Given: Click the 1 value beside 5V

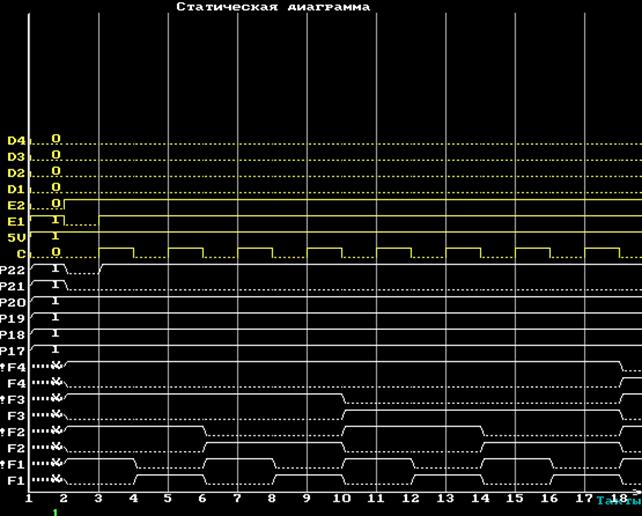Looking at the screenshot, I should [56, 236].
